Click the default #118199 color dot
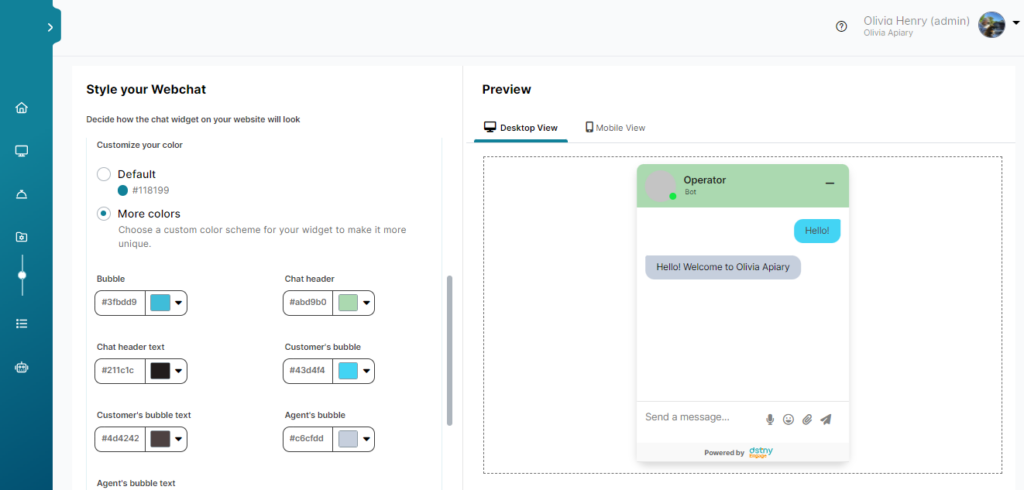This screenshot has height=490, width=1024. point(123,191)
